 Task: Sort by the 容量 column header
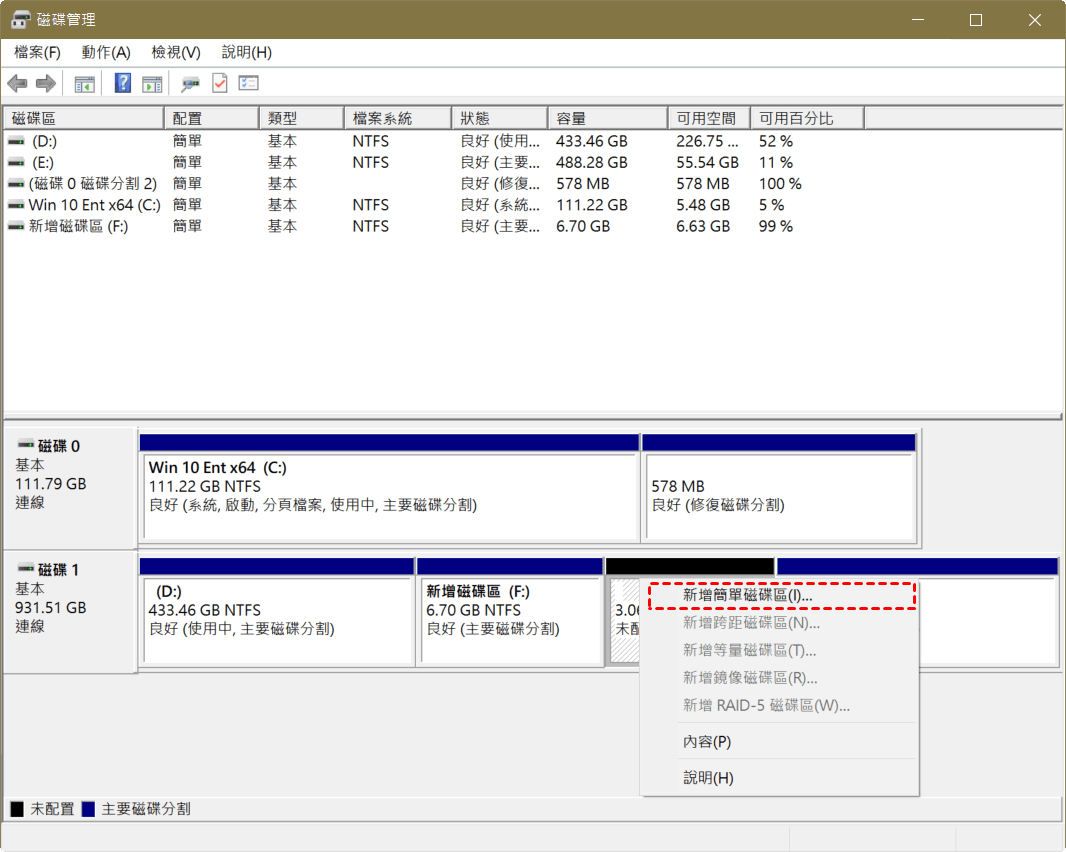point(606,118)
